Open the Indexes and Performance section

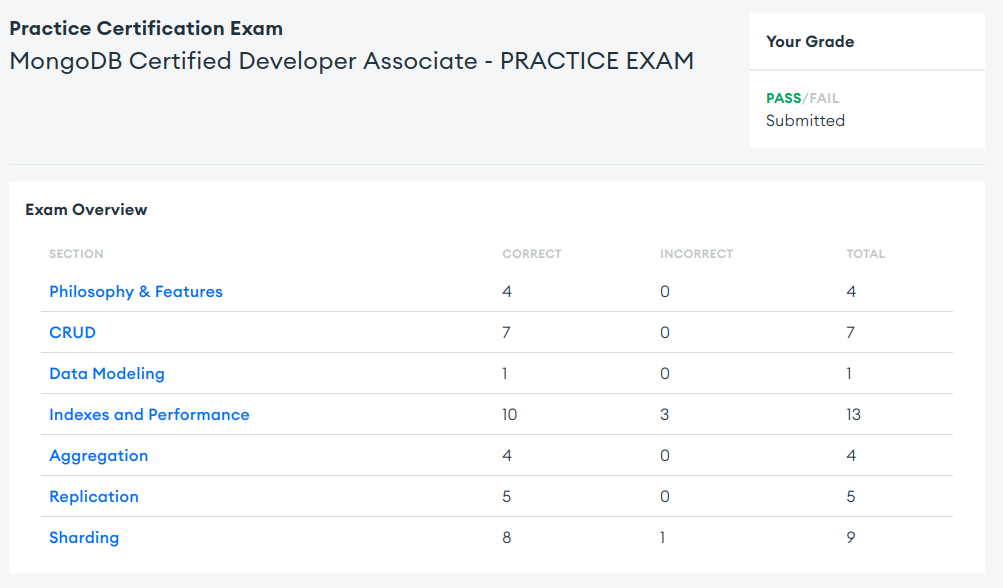pyautogui.click(x=149, y=414)
